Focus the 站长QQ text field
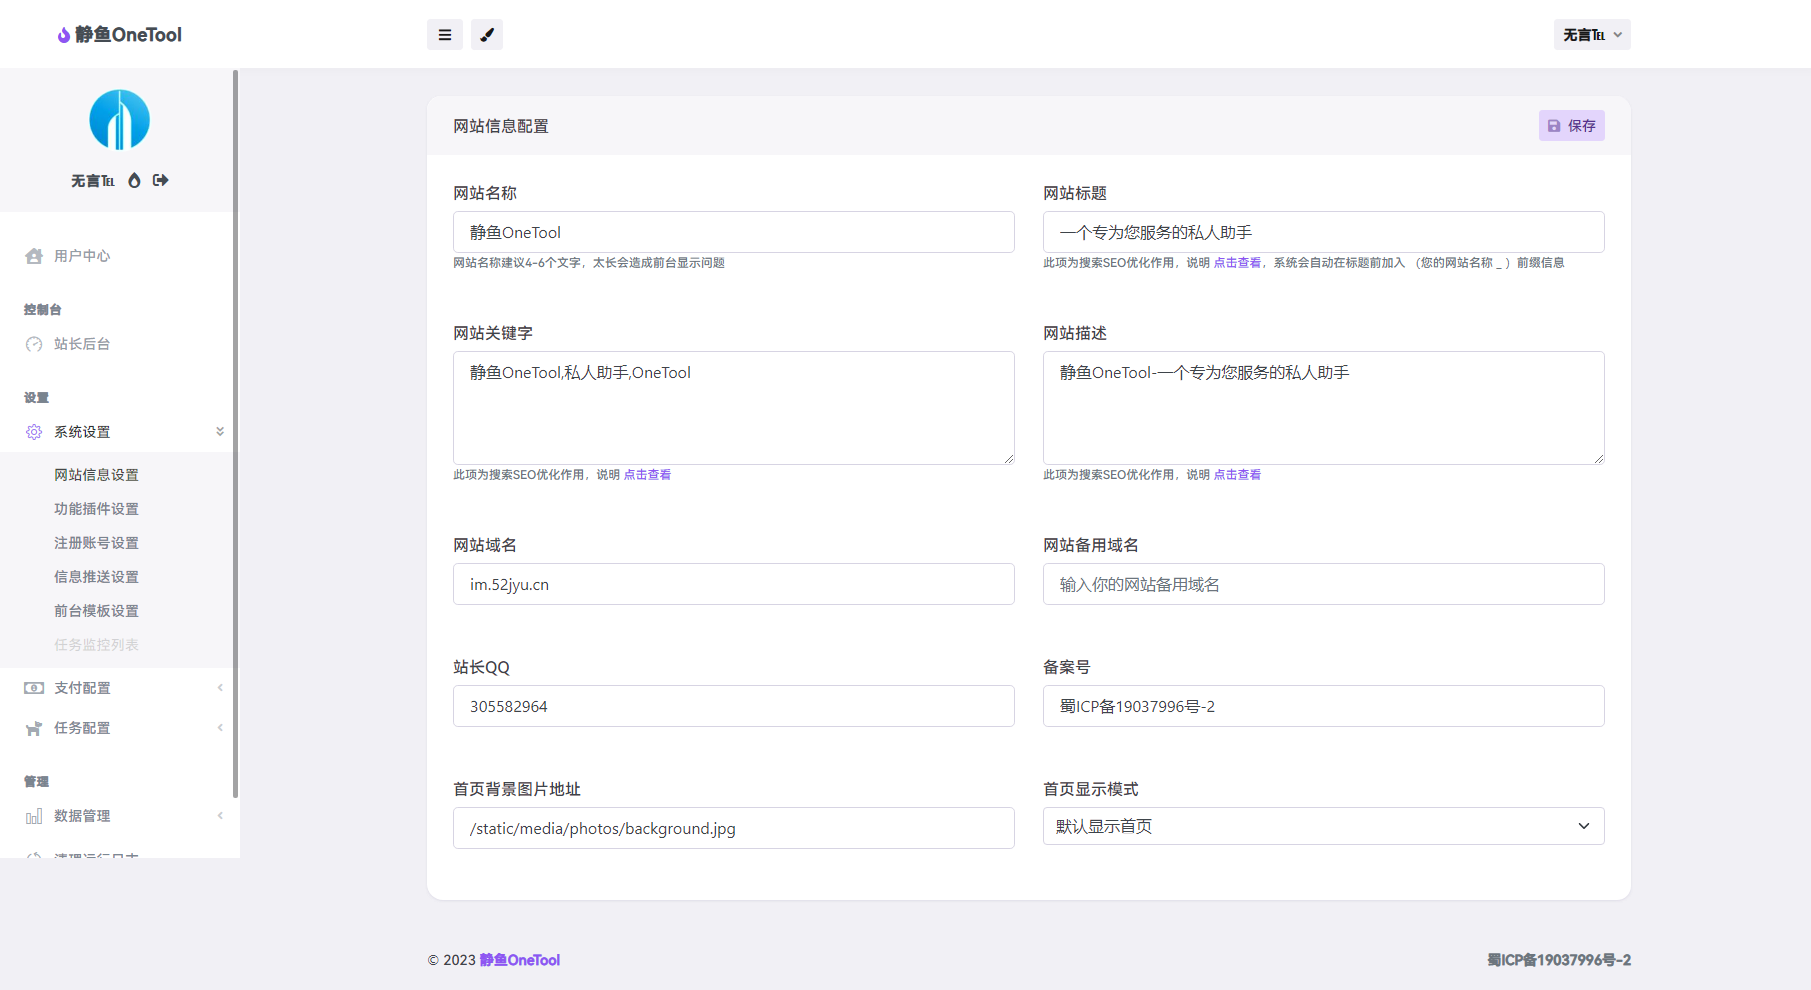Screen dimensions: 1811x990 [x=733, y=706]
